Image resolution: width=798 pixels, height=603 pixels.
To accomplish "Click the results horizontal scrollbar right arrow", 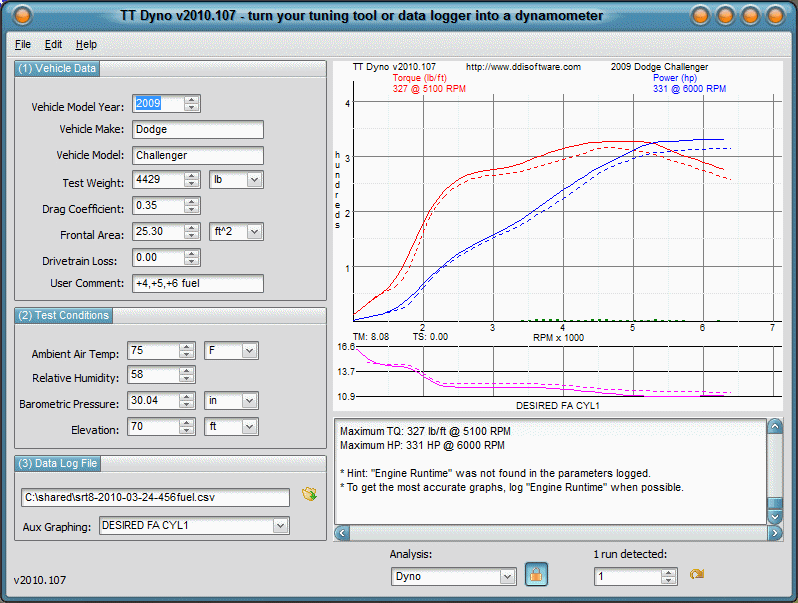I will [x=775, y=533].
